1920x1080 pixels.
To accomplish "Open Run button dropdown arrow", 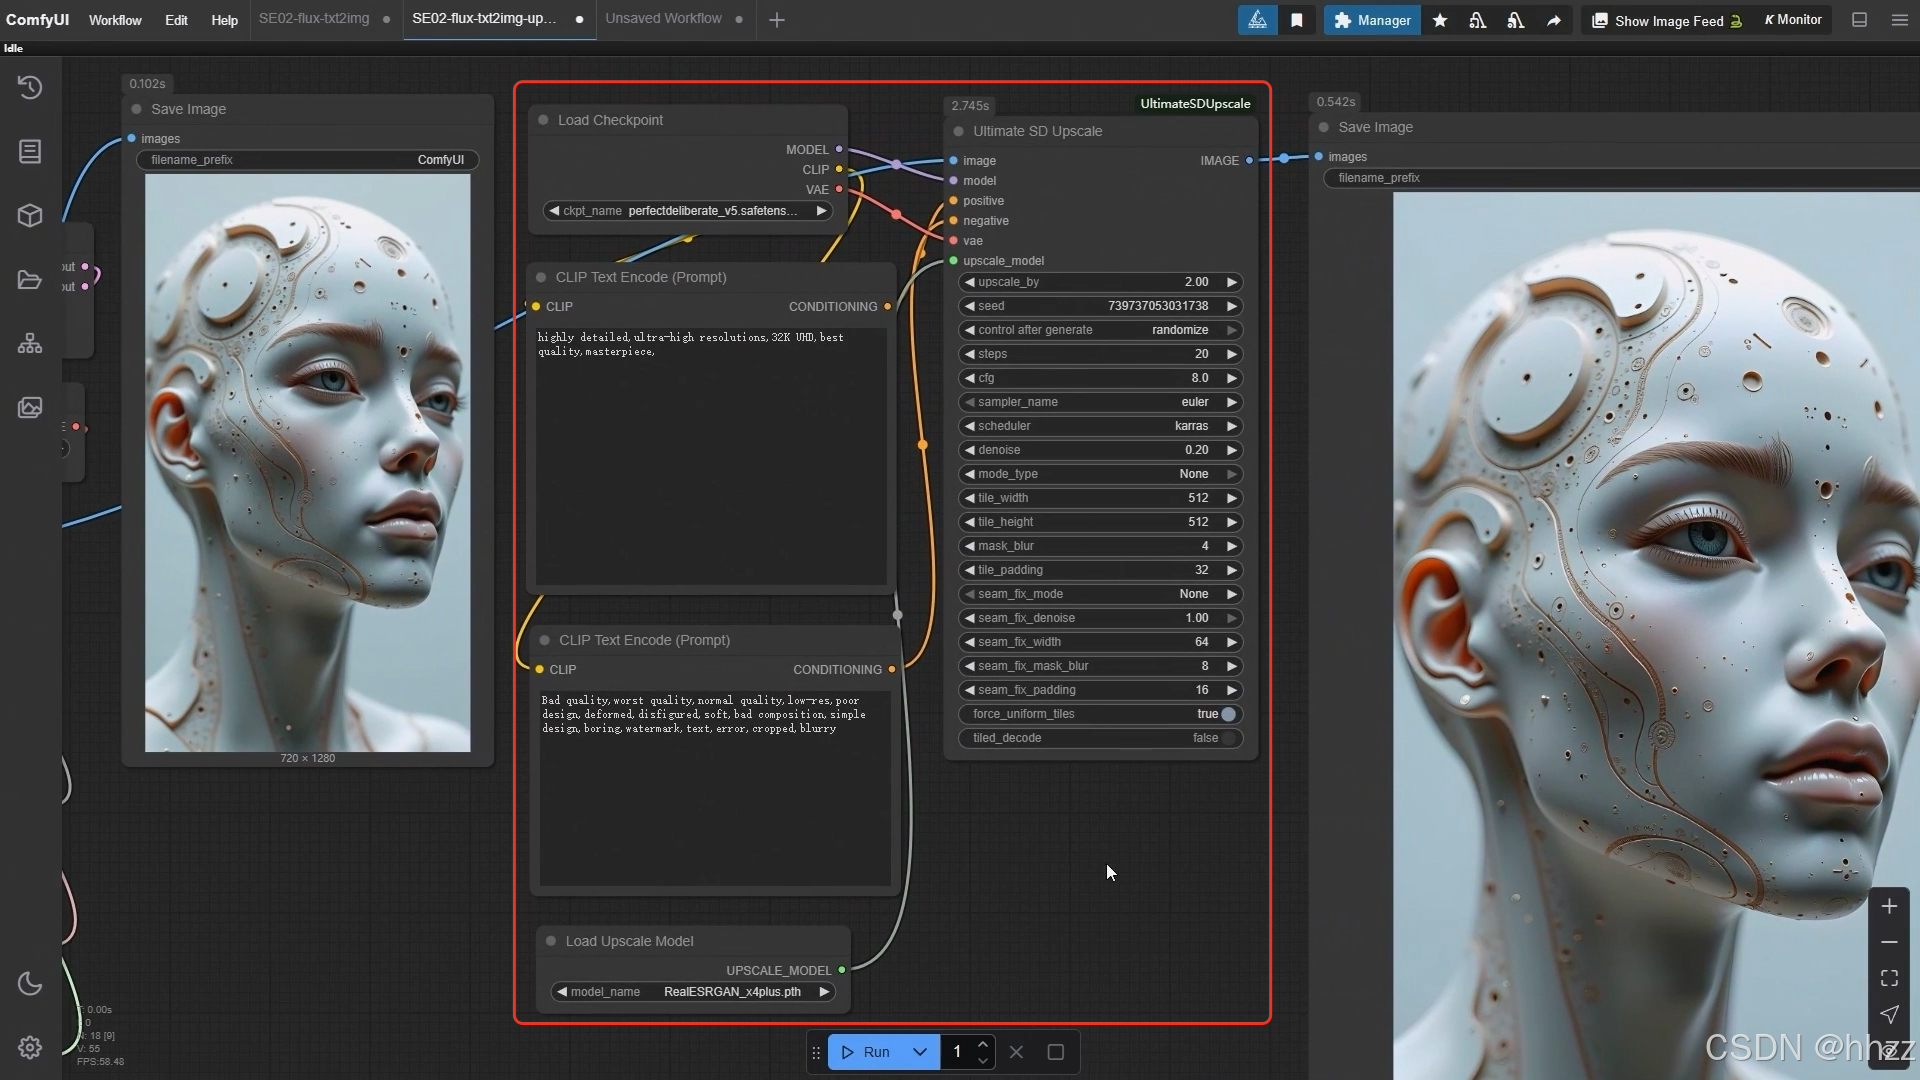I will point(920,1052).
